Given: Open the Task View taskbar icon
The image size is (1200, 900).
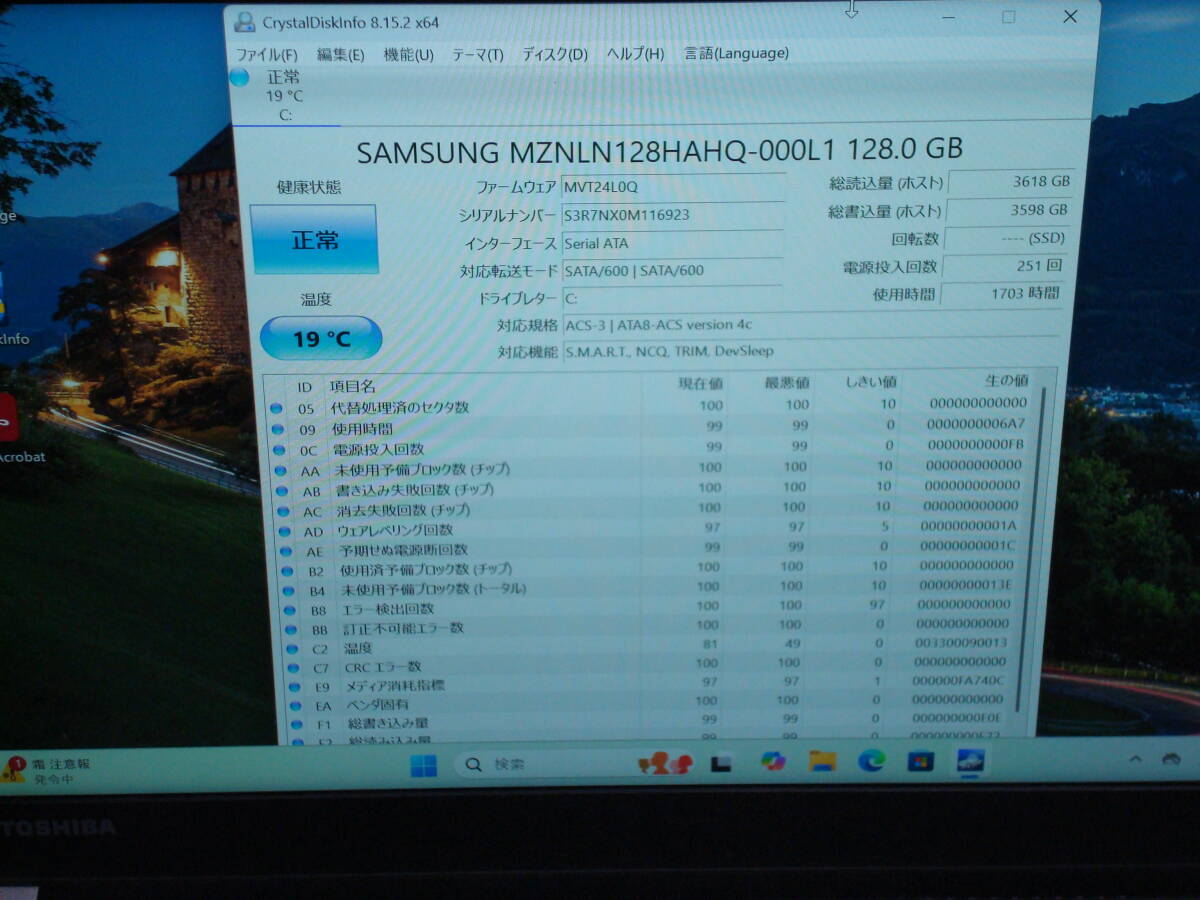Looking at the screenshot, I should 721,763.
